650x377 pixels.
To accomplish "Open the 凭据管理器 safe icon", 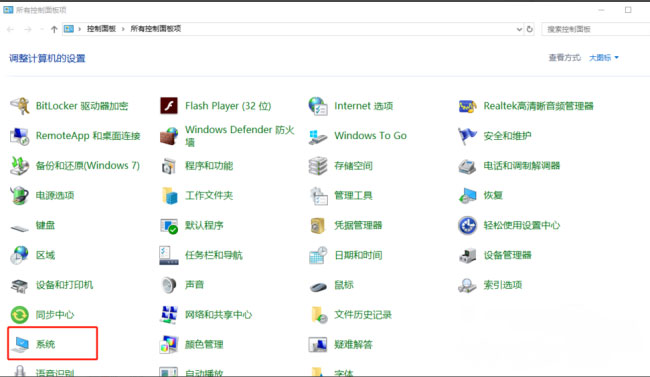I will click(318, 226).
